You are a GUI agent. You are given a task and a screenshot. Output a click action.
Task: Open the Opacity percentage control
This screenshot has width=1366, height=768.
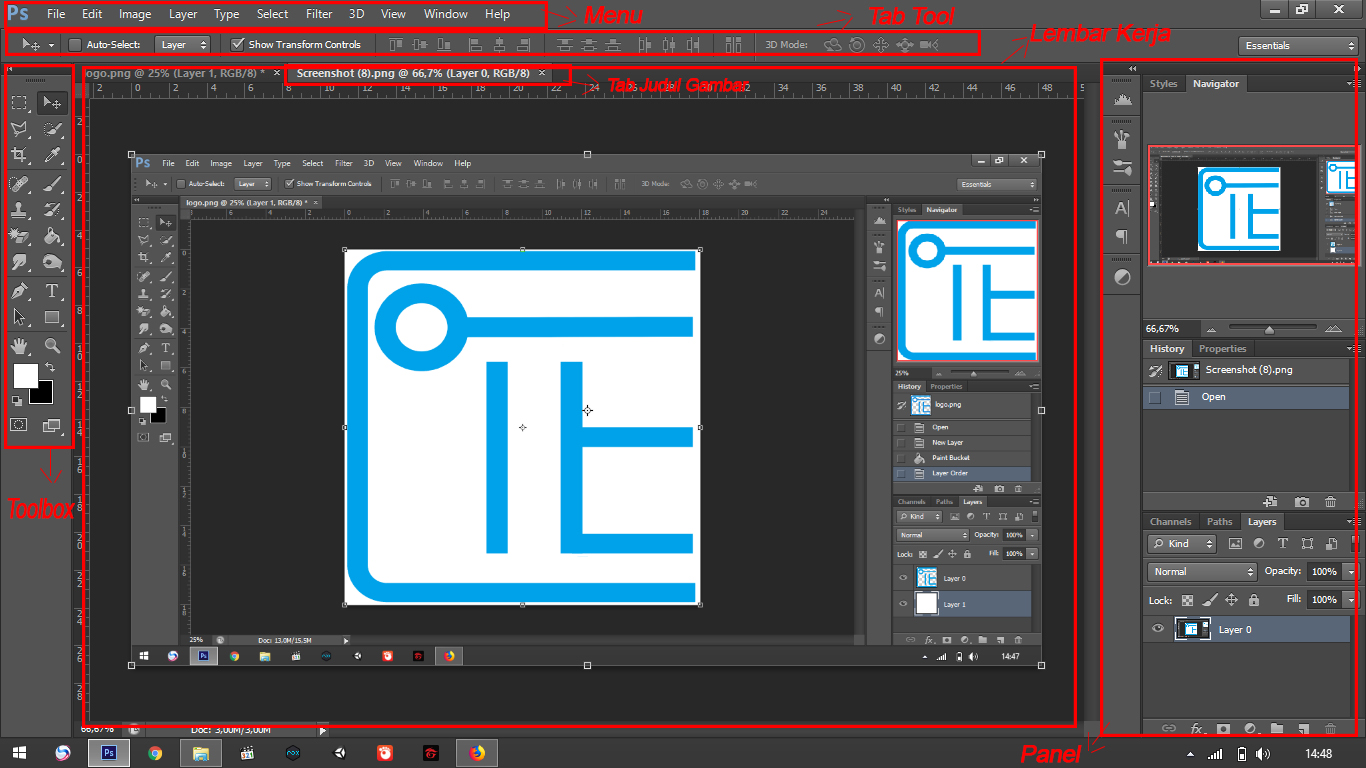click(1323, 572)
